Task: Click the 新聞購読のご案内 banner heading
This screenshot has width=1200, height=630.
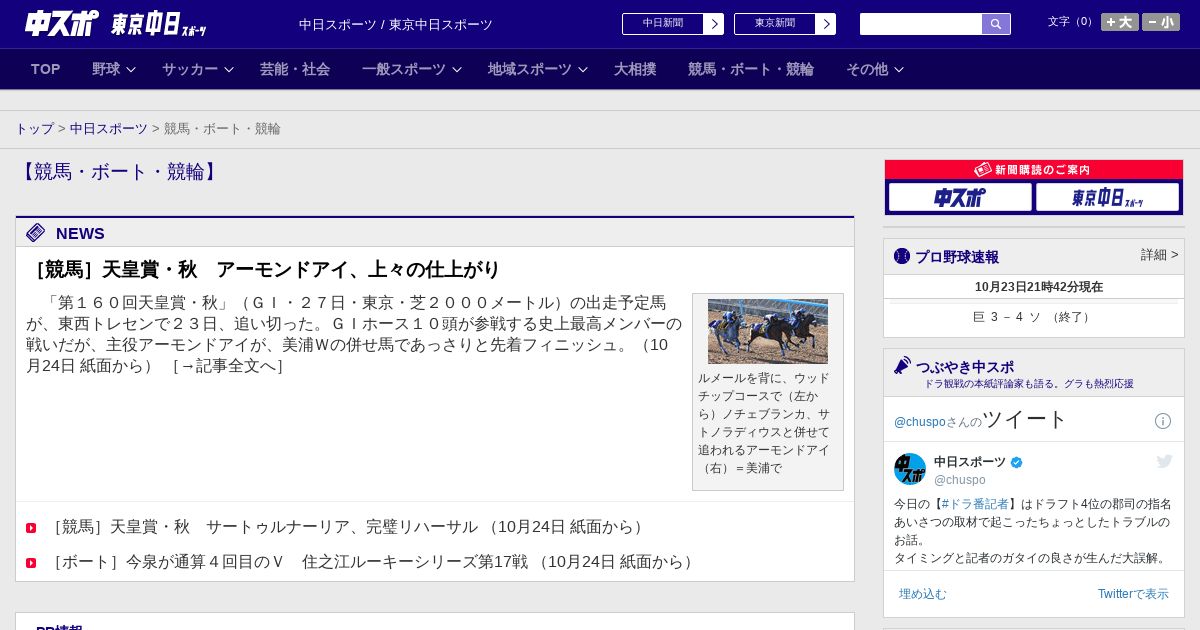Action: tap(1034, 170)
